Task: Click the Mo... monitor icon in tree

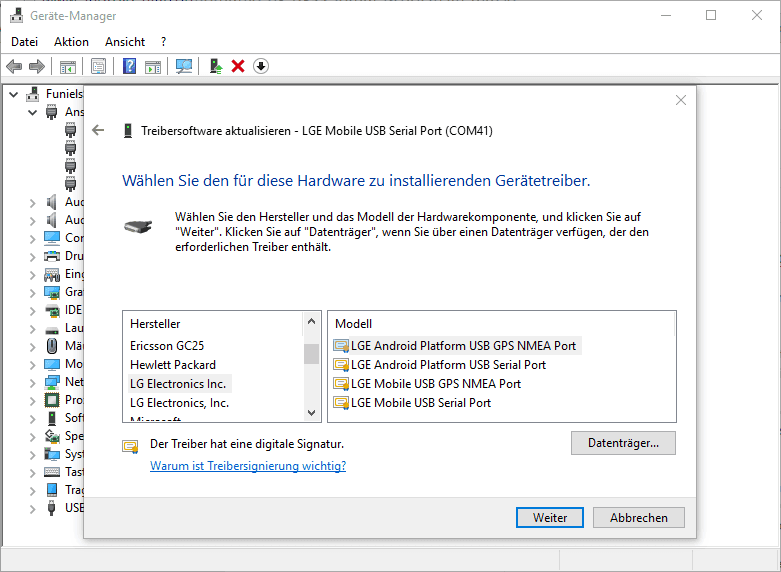Action: (52, 364)
